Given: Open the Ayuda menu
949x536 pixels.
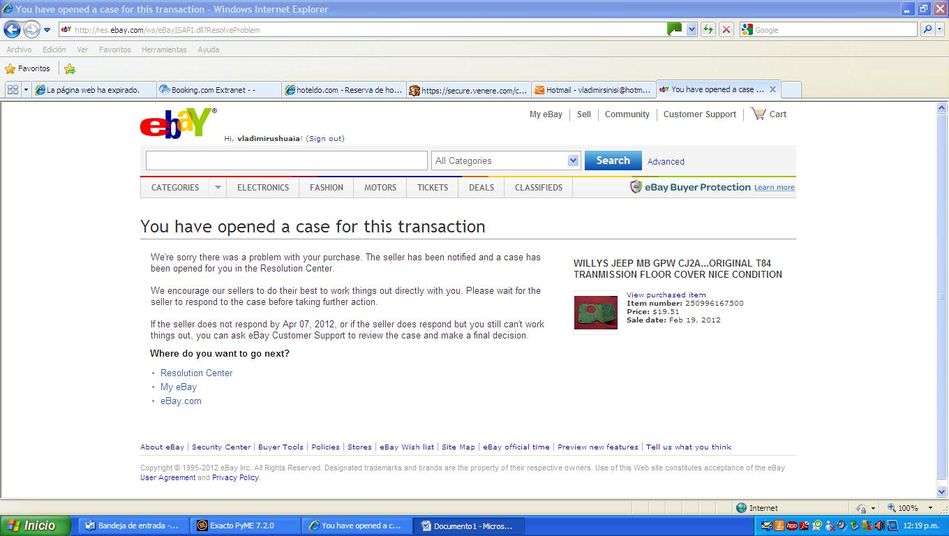Looking at the screenshot, I should pyautogui.click(x=208, y=50).
